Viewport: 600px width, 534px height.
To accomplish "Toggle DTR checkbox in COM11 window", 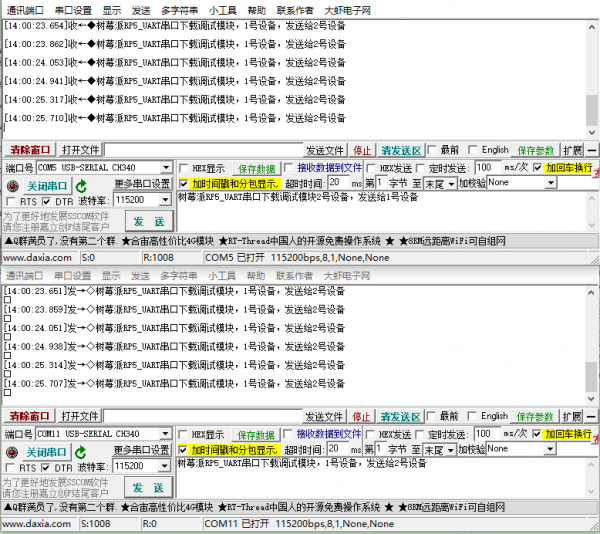I will (46, 467).
